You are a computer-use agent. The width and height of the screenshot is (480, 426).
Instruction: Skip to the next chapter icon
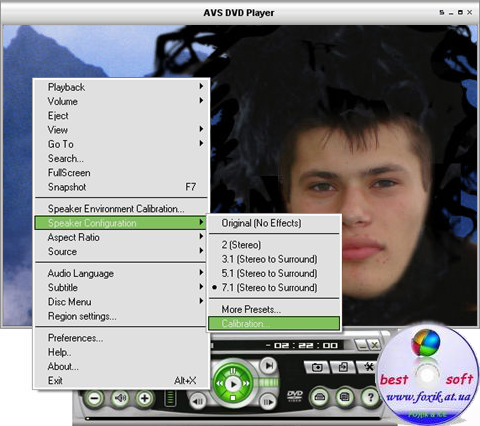[x=269, y=366]
